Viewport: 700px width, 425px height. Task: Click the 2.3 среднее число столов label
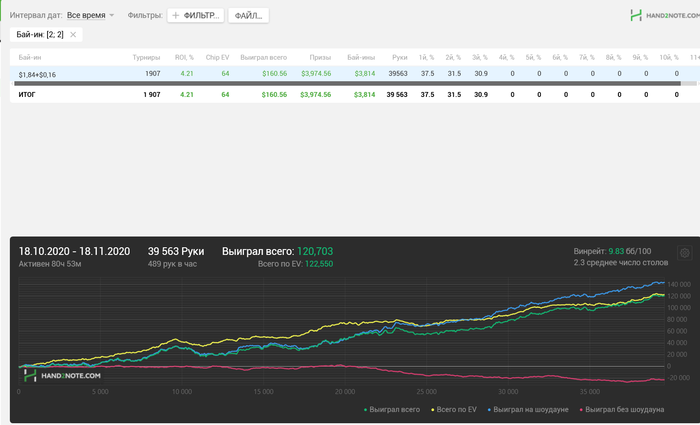coord(621,262)
